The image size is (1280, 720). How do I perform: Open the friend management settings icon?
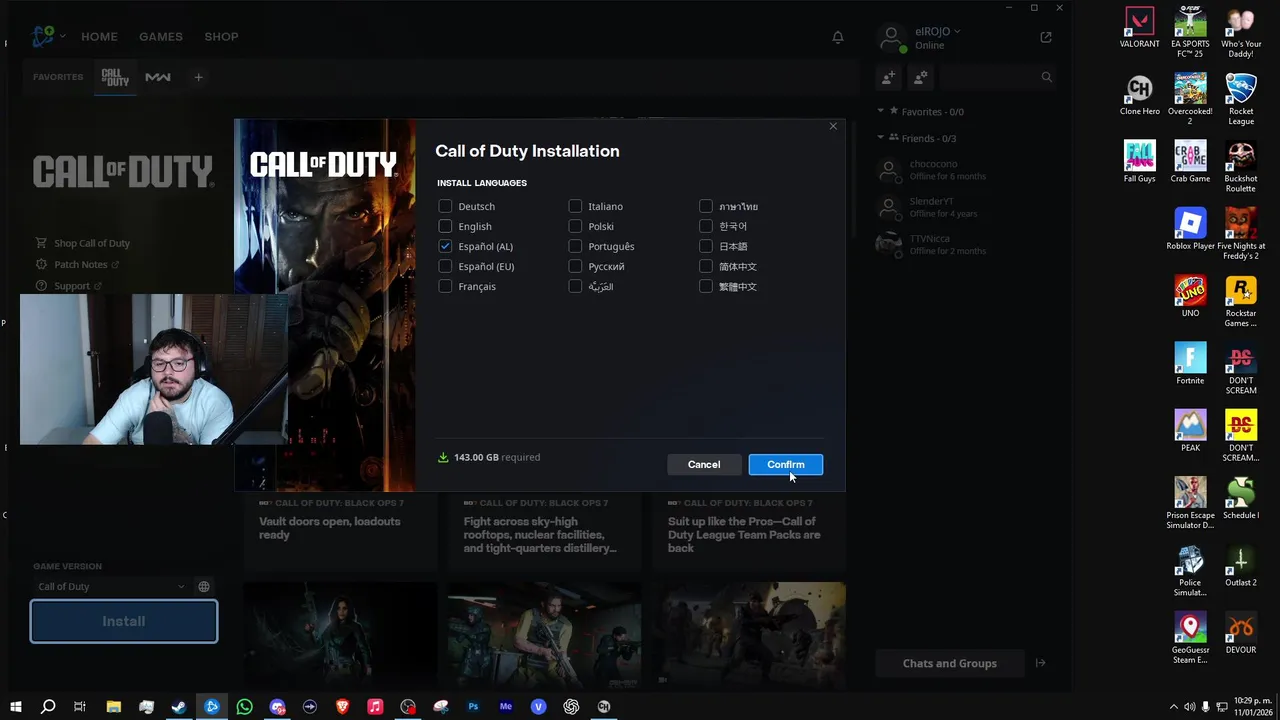920,77
